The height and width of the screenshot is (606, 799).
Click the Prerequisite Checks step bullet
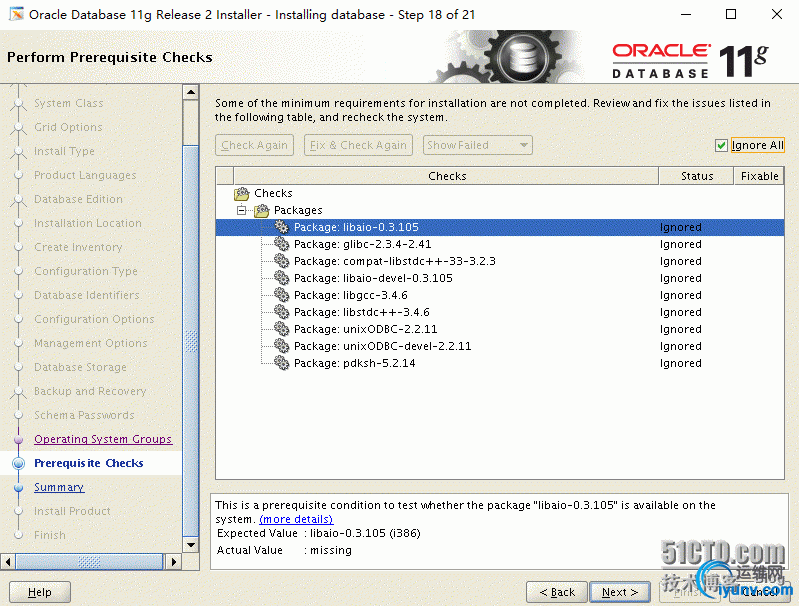point(18,463)
